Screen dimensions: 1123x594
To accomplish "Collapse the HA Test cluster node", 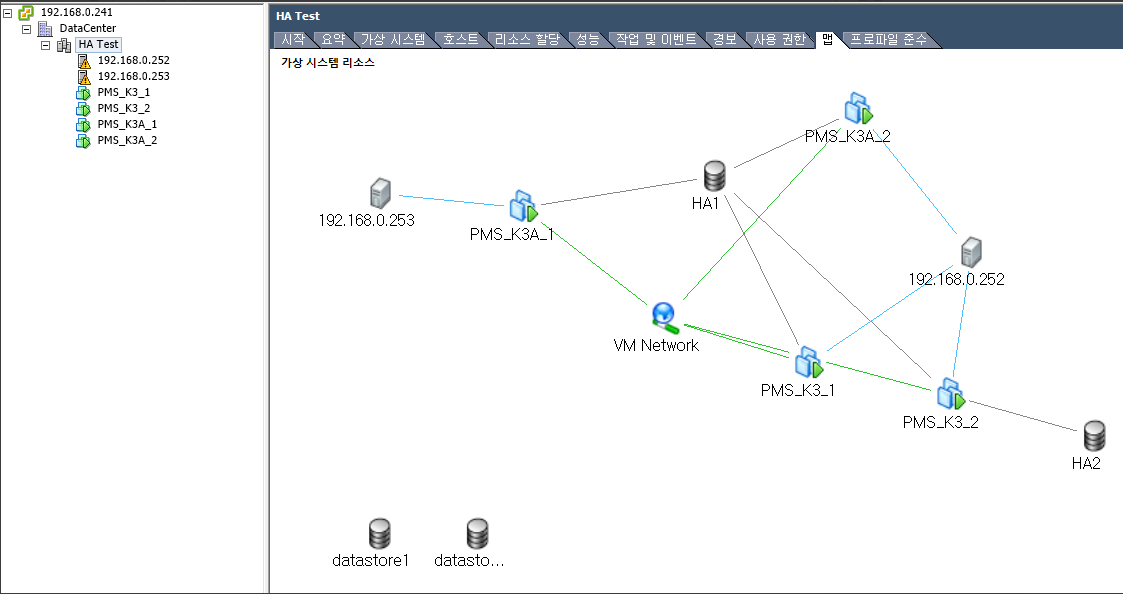I will coord(45,45).
